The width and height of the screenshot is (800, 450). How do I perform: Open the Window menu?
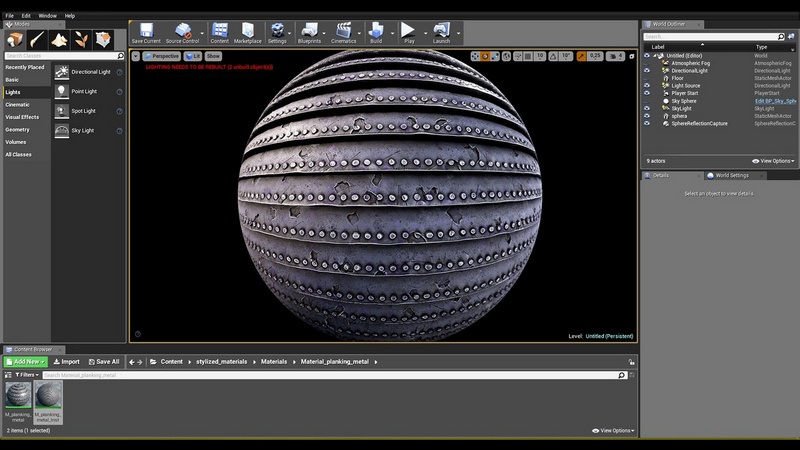click(47, 16)
